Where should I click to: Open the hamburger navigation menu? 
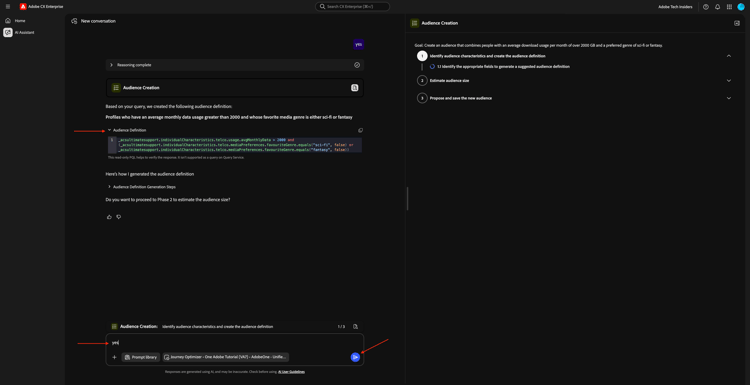8,7
